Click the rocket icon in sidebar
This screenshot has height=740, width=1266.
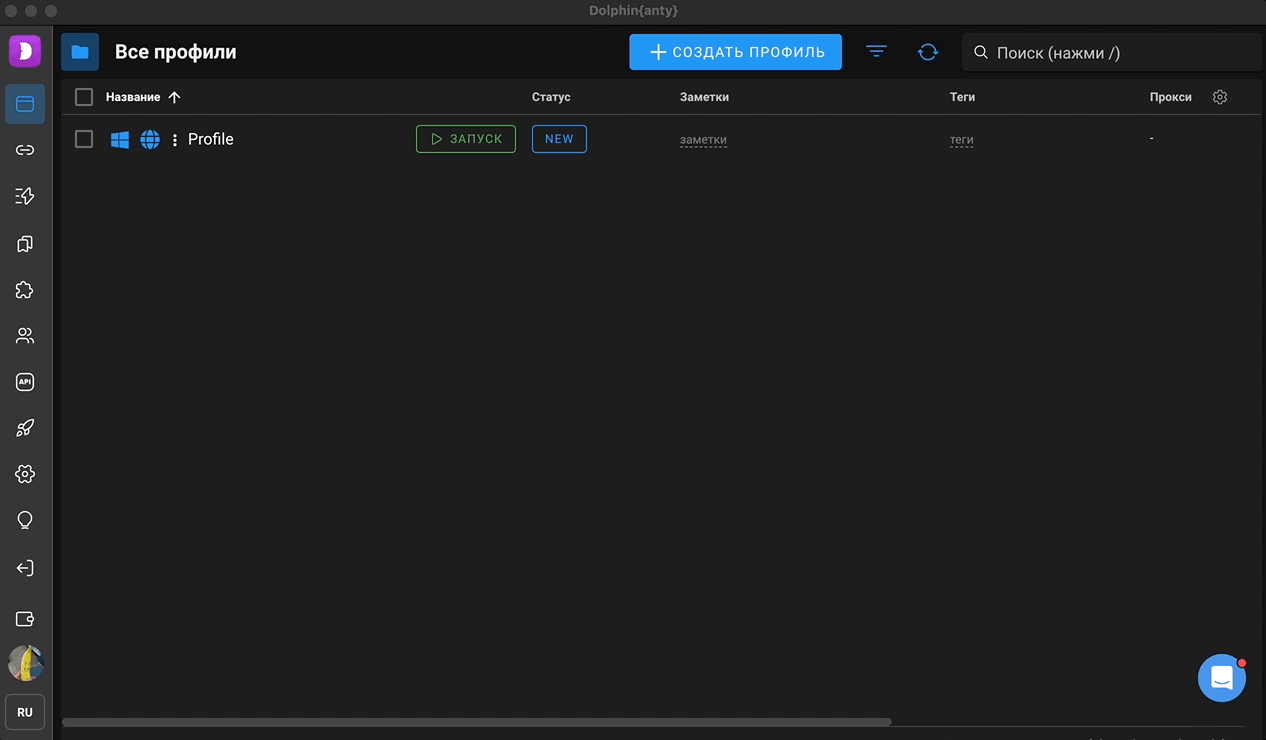pyautogui.click(x=25, y=428)
